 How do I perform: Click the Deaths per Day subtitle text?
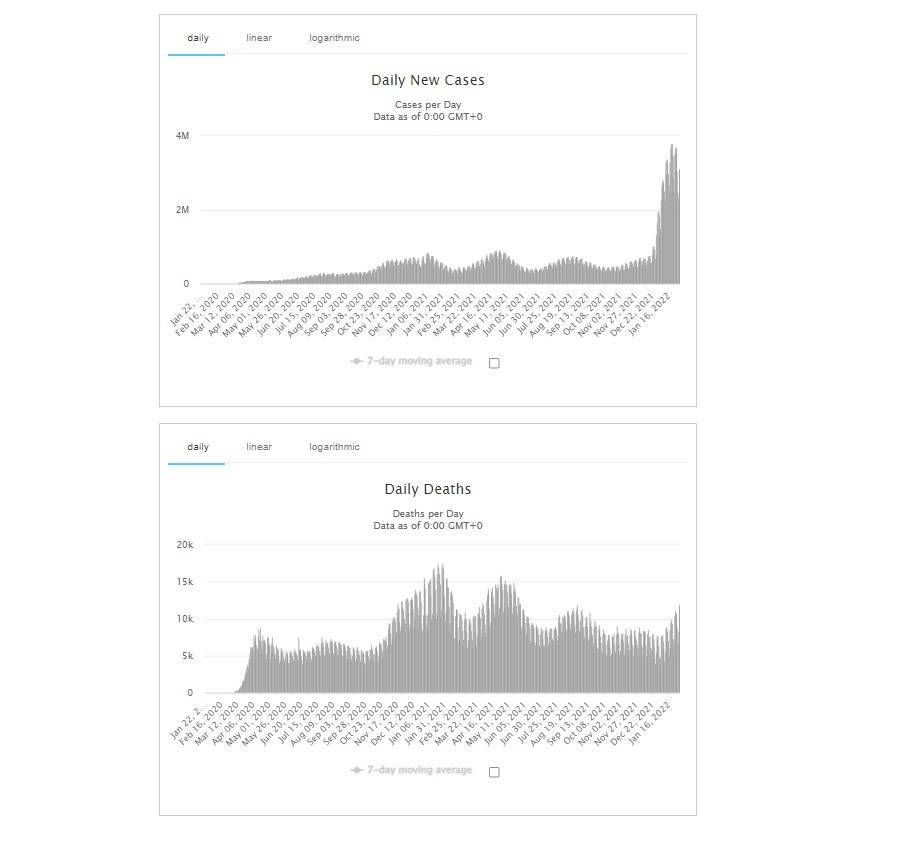click(427, 514)
